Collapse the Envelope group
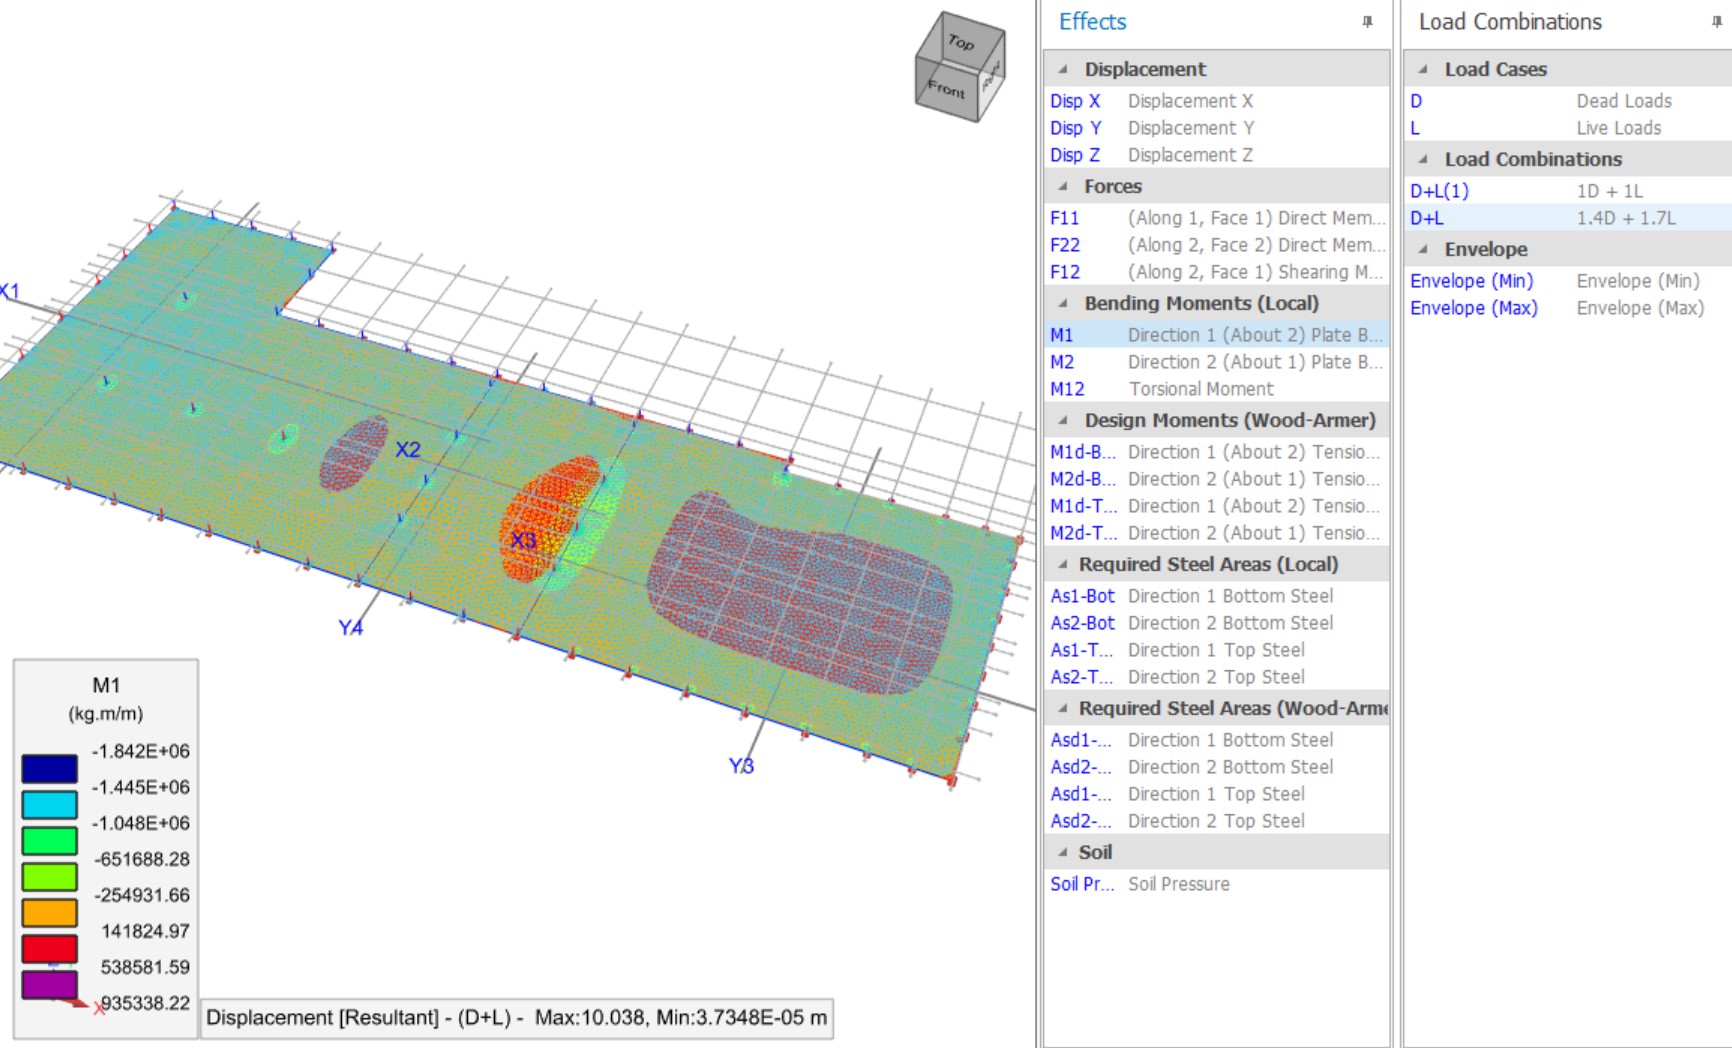1732x1048 pixels. [x=1423, y=249]
